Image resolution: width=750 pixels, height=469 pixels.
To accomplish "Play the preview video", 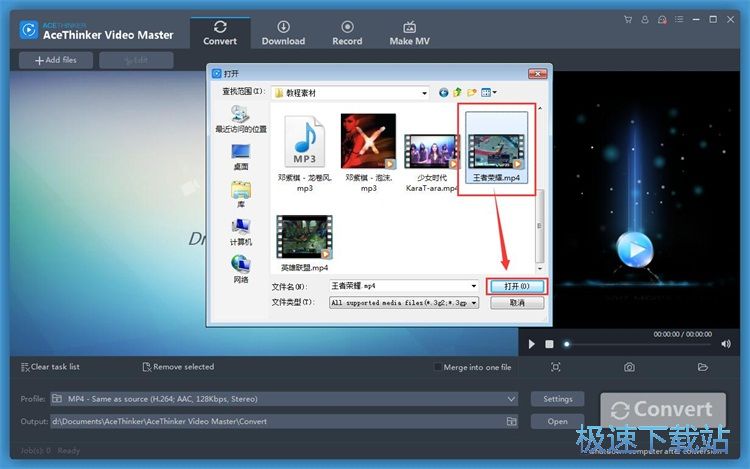I will tap(531, 344).
